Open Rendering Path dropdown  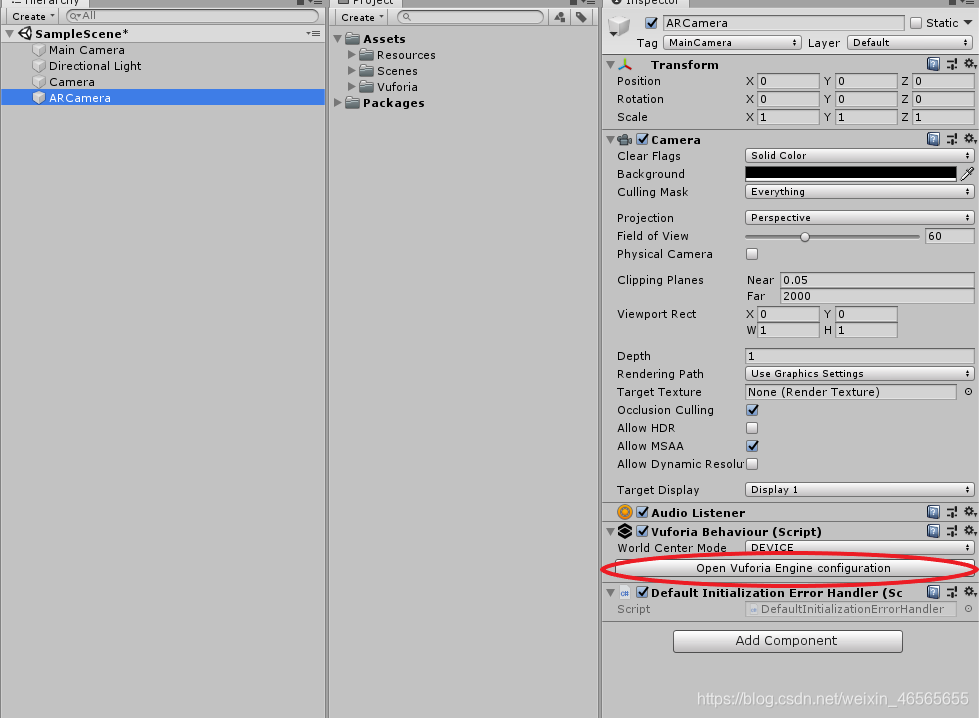click(859, 373)
